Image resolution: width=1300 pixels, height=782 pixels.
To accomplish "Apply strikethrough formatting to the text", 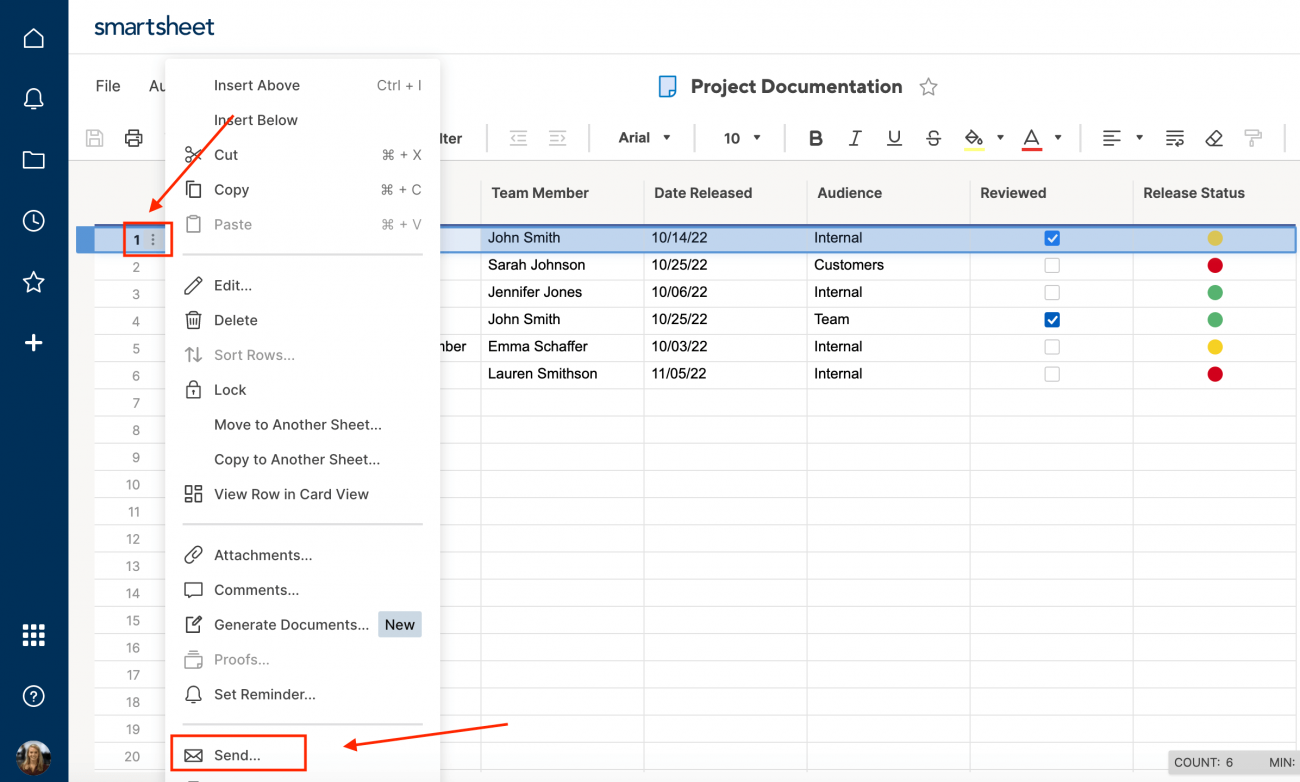I will (933, 138).
